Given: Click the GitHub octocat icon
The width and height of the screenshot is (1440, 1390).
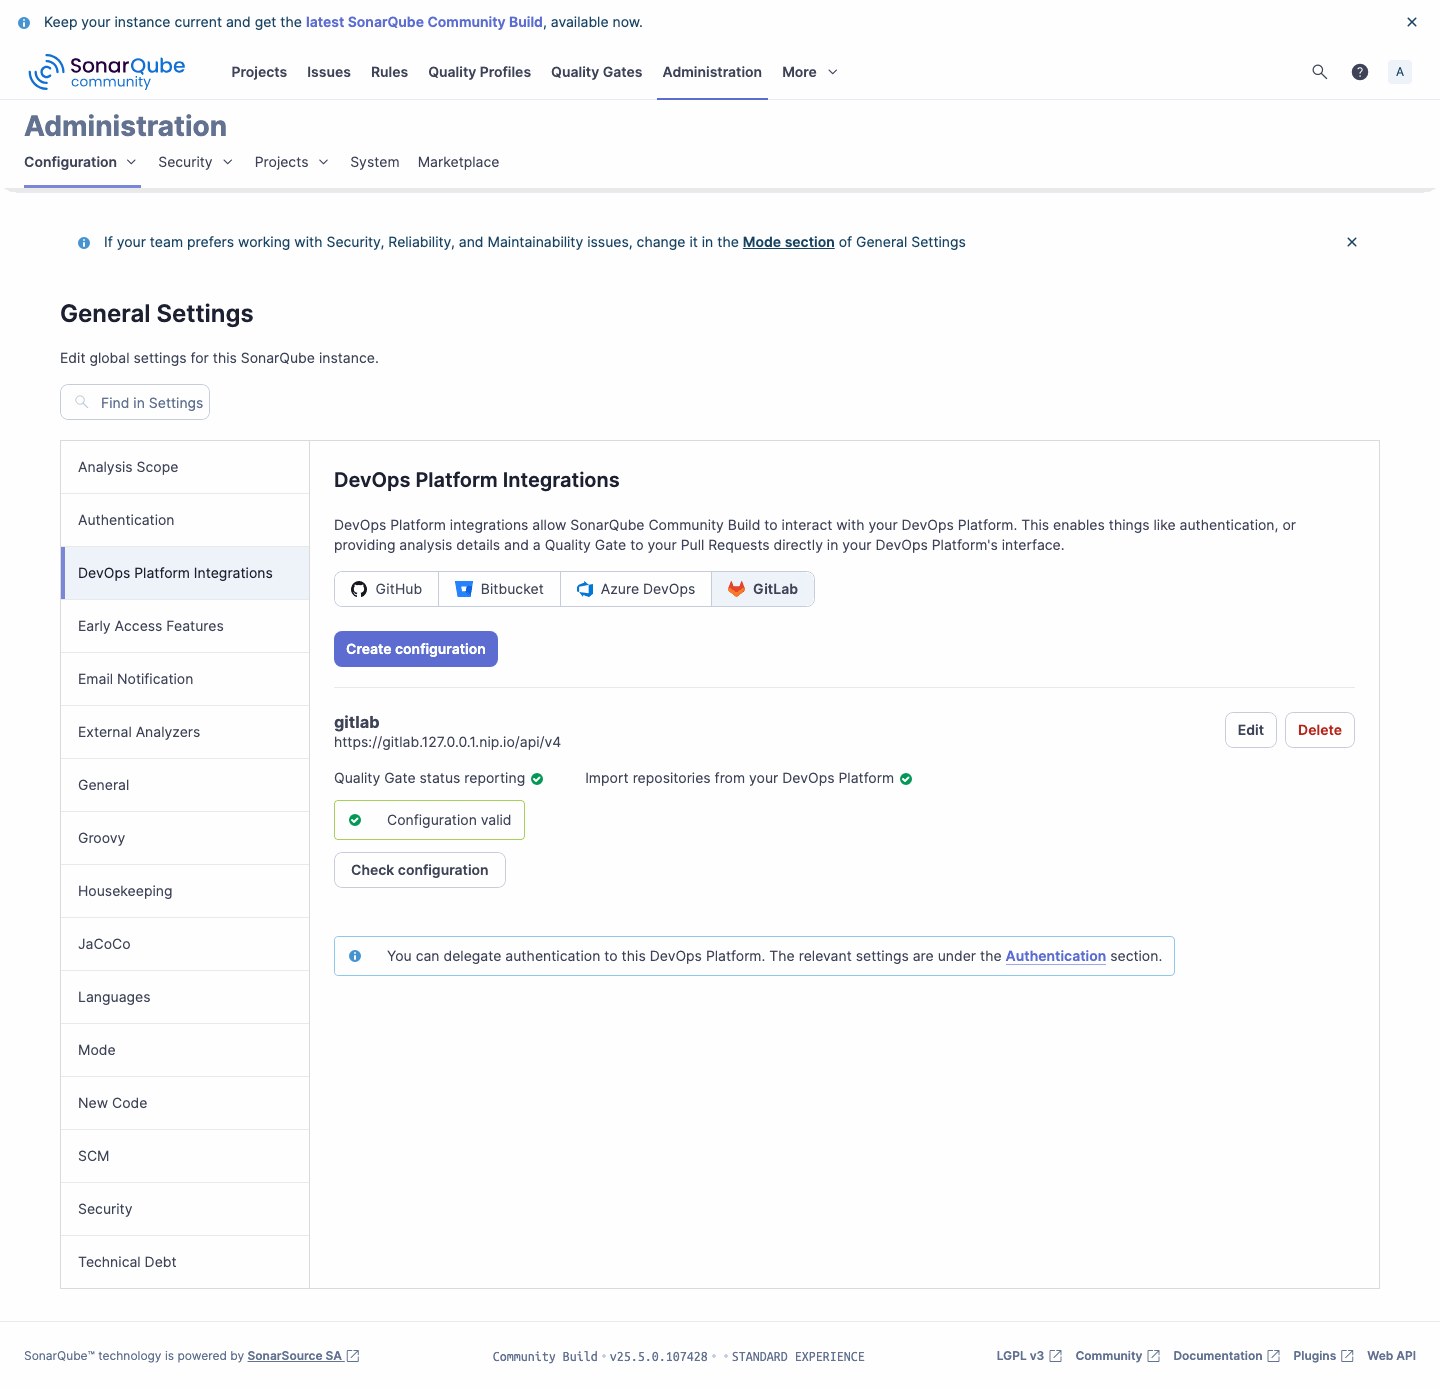Looking at the screenshot, I should point(359,589).
